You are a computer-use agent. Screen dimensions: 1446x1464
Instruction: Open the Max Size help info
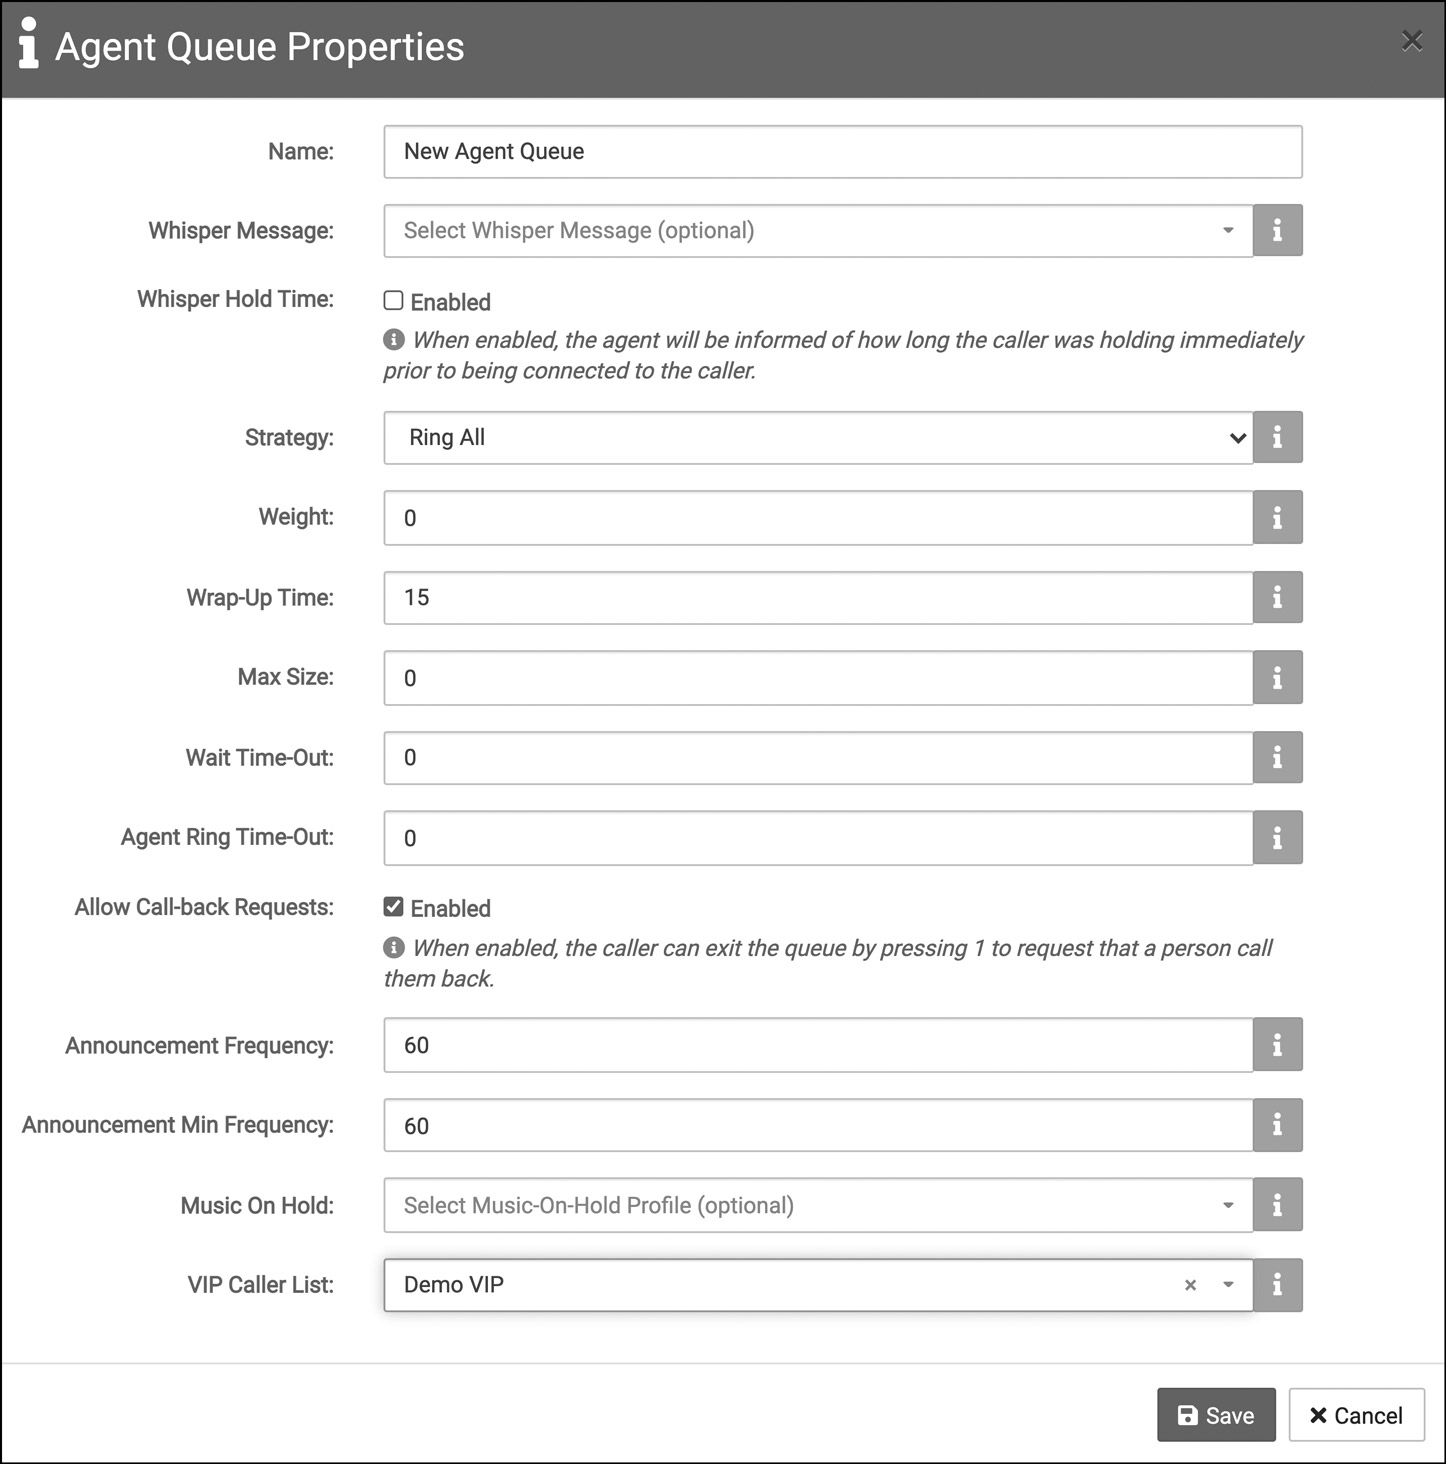[1277, 677]
